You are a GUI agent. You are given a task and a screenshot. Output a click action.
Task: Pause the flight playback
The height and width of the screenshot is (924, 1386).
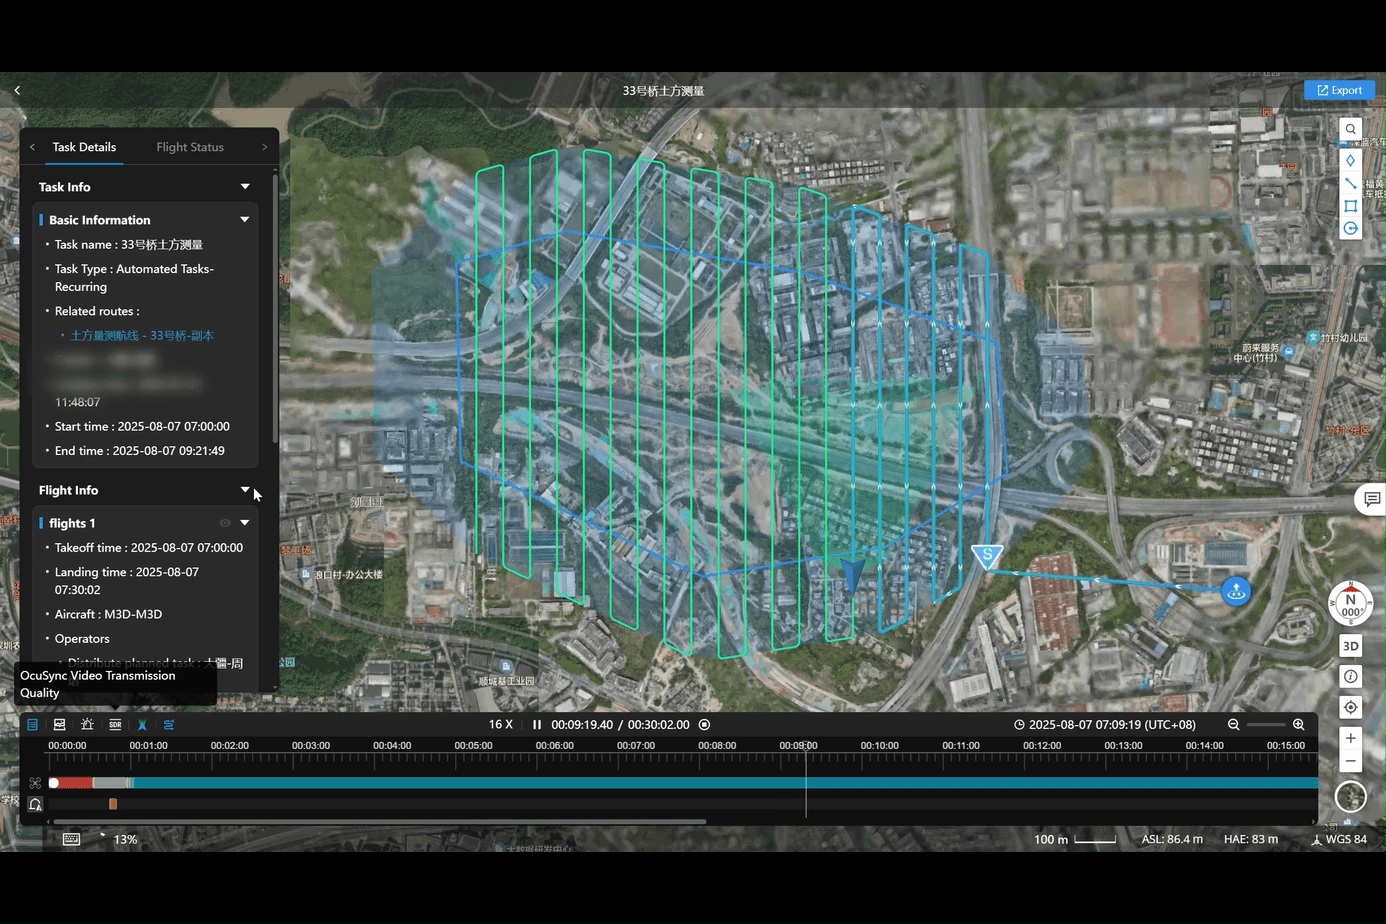537,725
